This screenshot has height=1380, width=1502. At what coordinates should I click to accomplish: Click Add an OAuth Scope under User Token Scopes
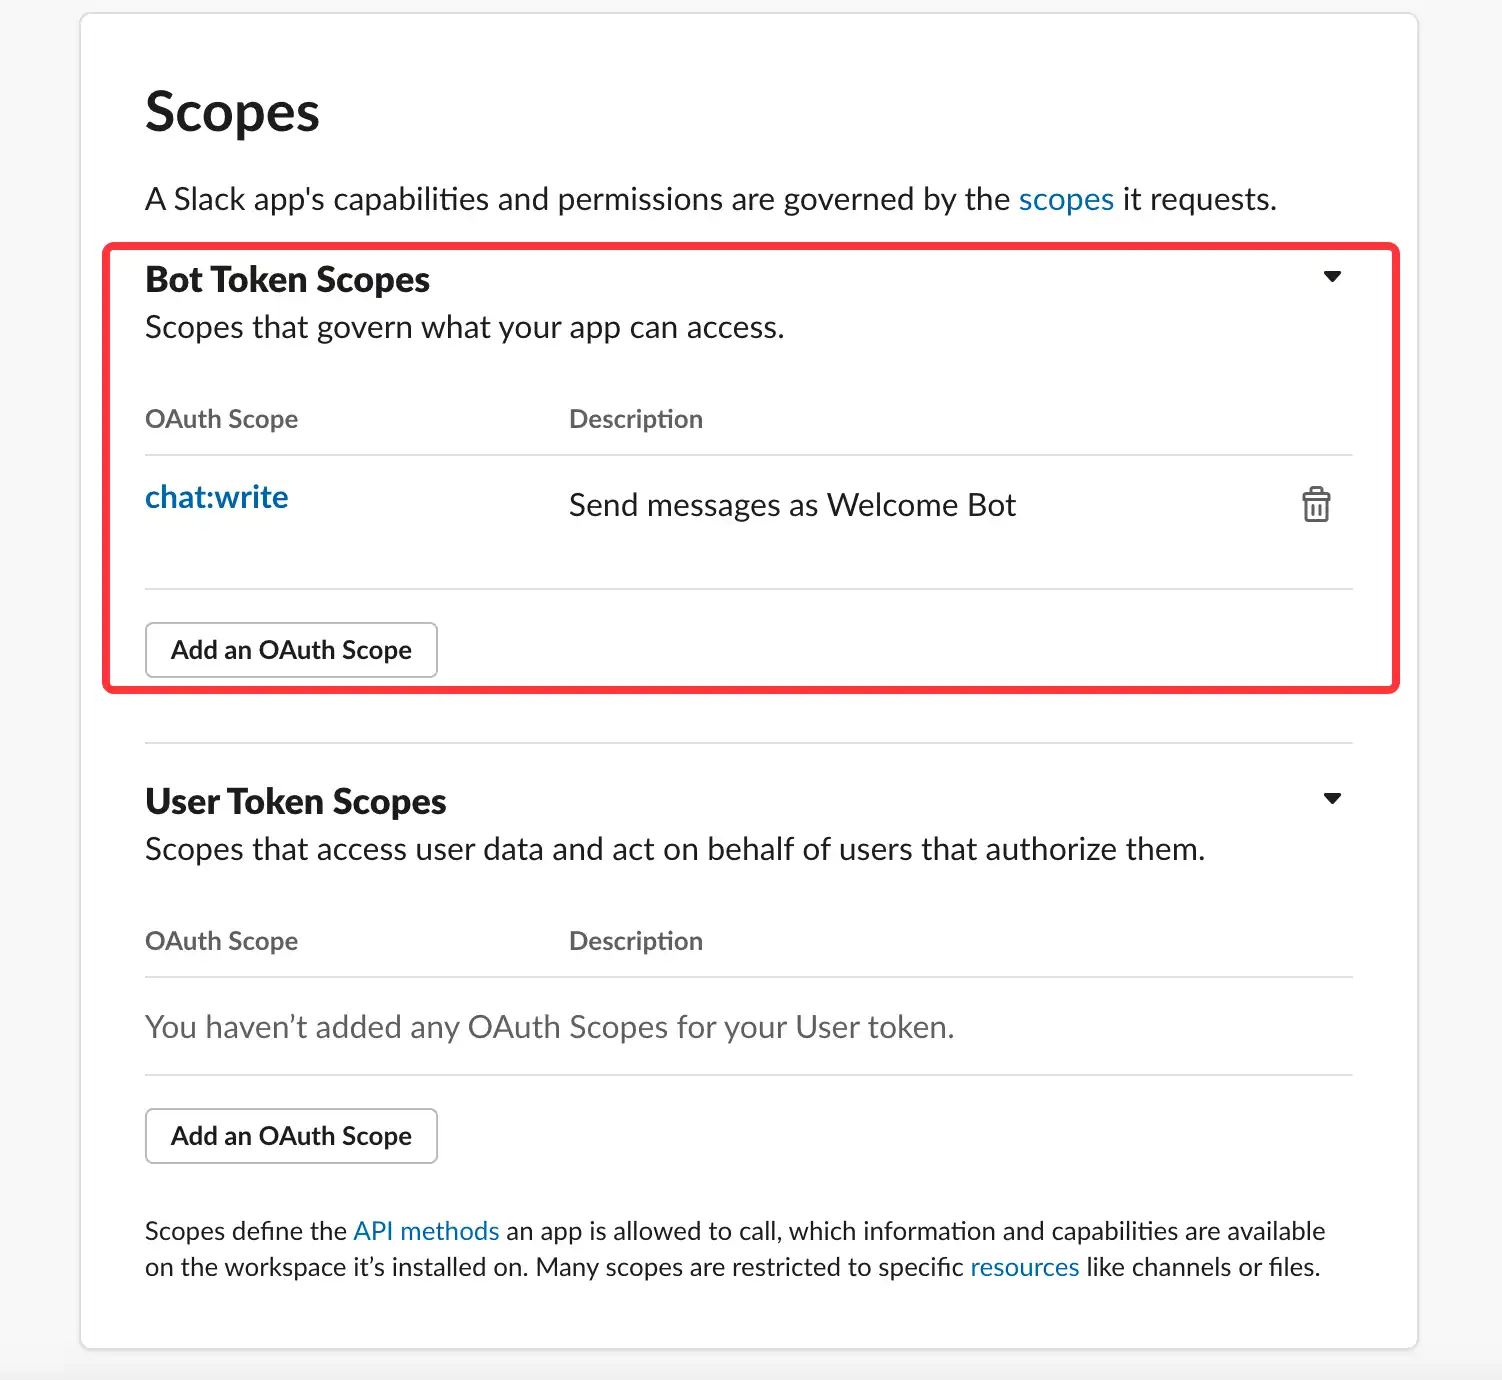[291, 1136]
